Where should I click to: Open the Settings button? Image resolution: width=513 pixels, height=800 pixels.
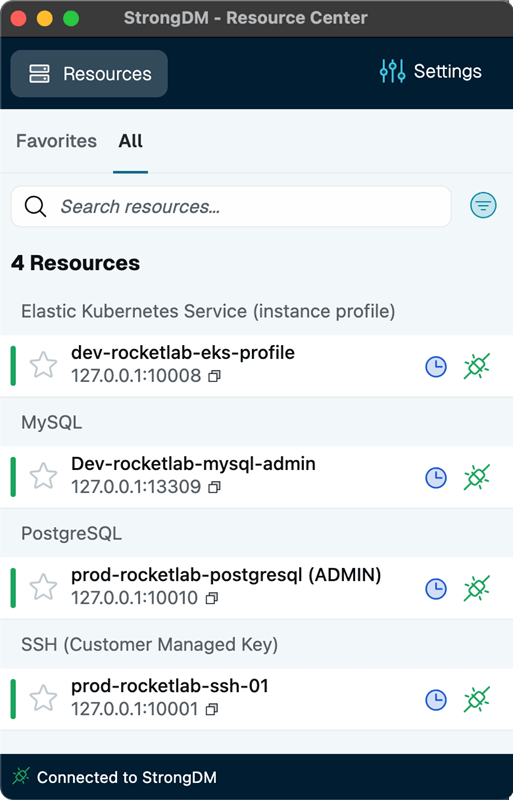[x=431, y=71]
